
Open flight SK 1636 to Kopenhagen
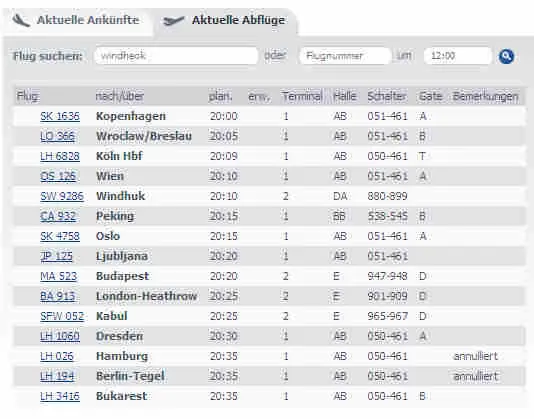click(x=60, y=116)
